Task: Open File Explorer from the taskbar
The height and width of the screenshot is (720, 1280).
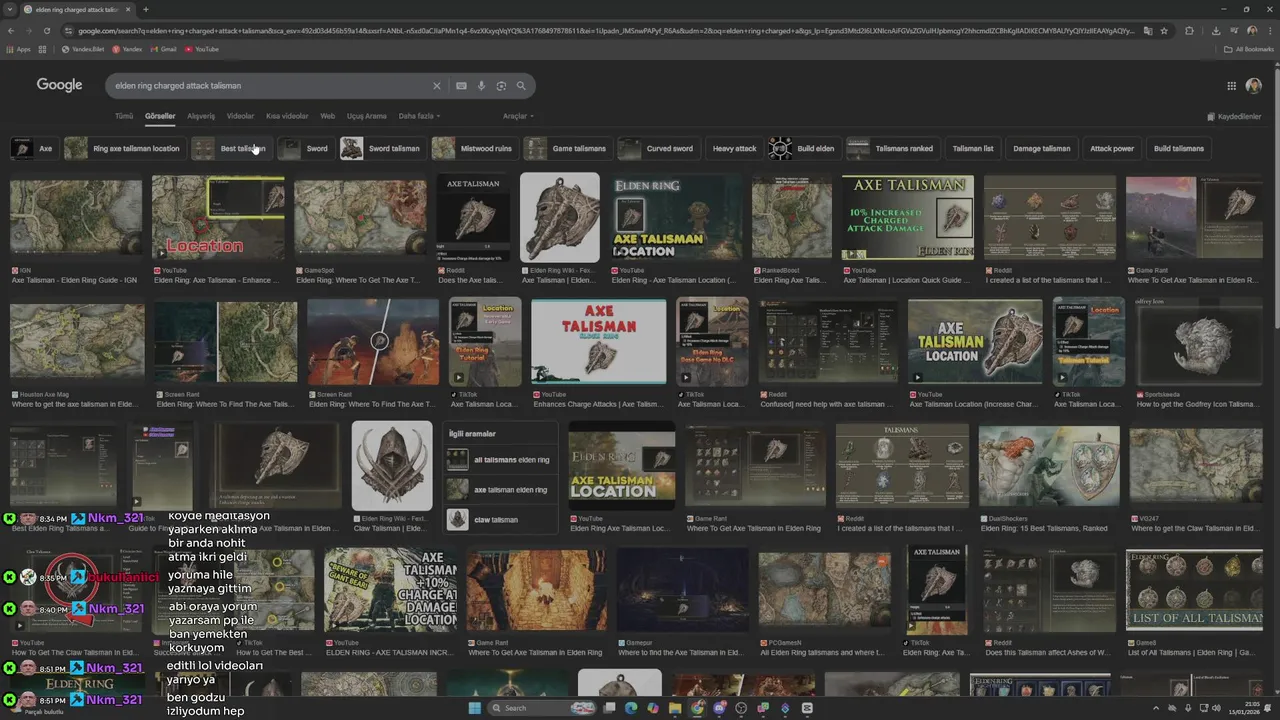Action: tap(675, 708)
